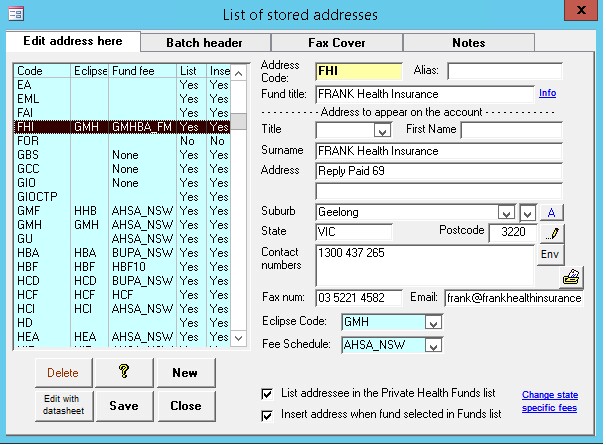Select the GIOCTP row in the list
Image resolution: width=606 pixels, height=445 pixels.
pos(122,197)
